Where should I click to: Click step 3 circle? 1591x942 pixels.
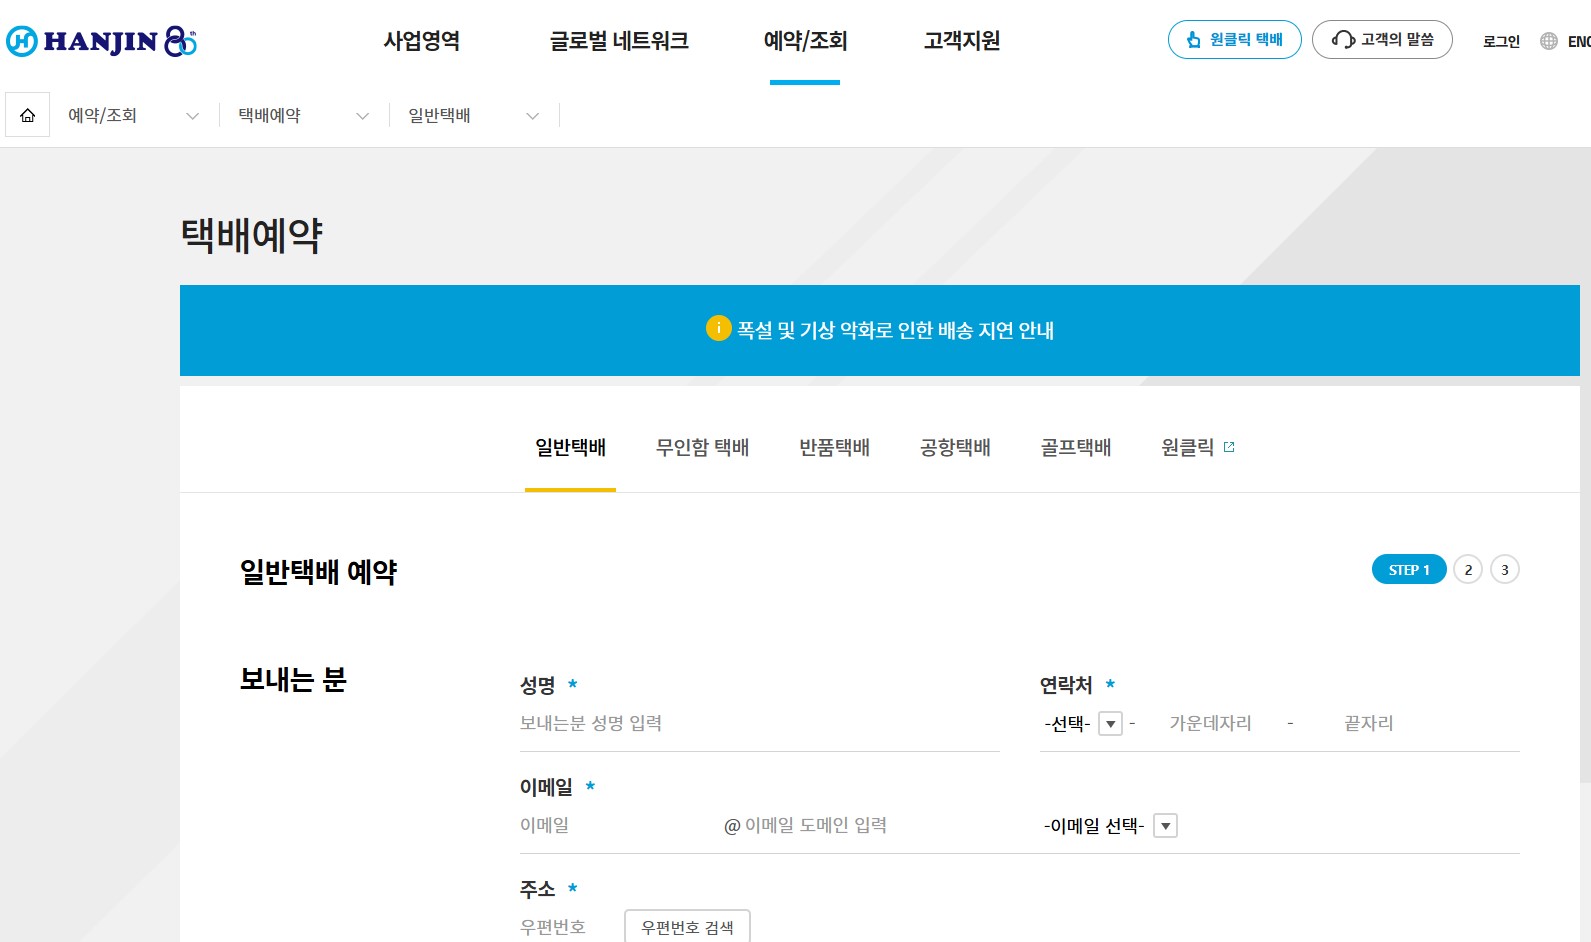click(x=1505, y=569)
